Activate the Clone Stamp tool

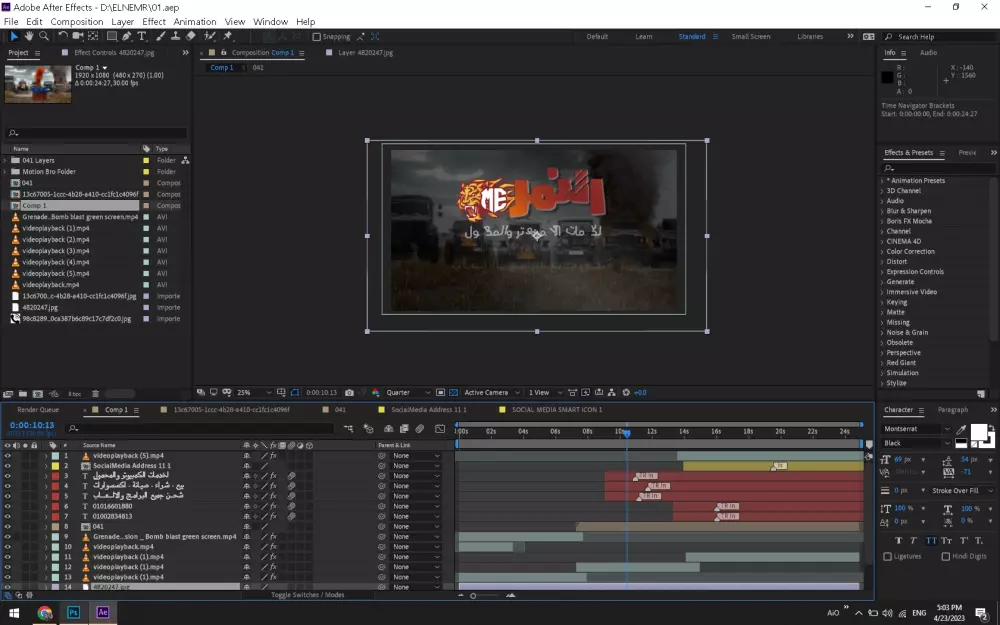(176, 36)
